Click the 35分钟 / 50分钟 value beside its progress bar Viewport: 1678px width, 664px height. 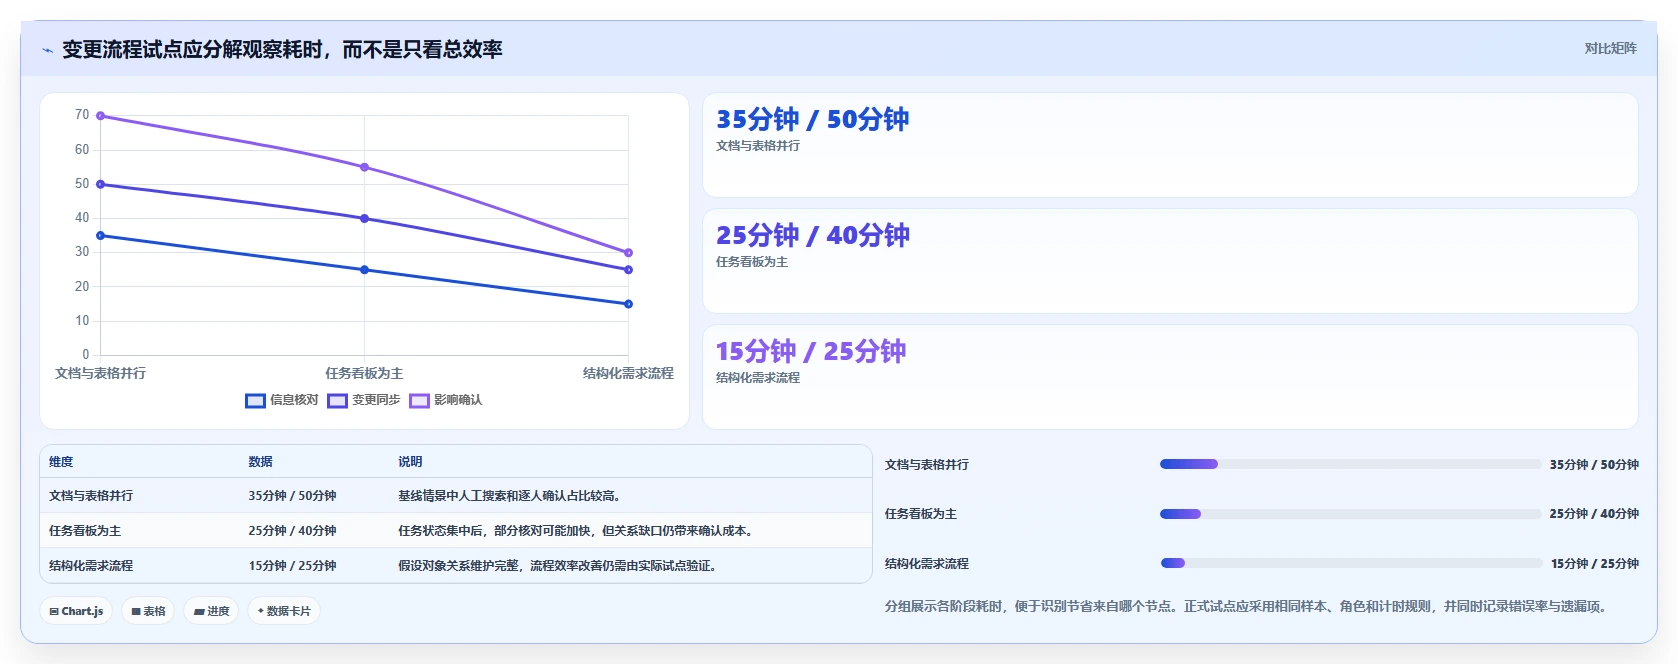click(1594, 465)
